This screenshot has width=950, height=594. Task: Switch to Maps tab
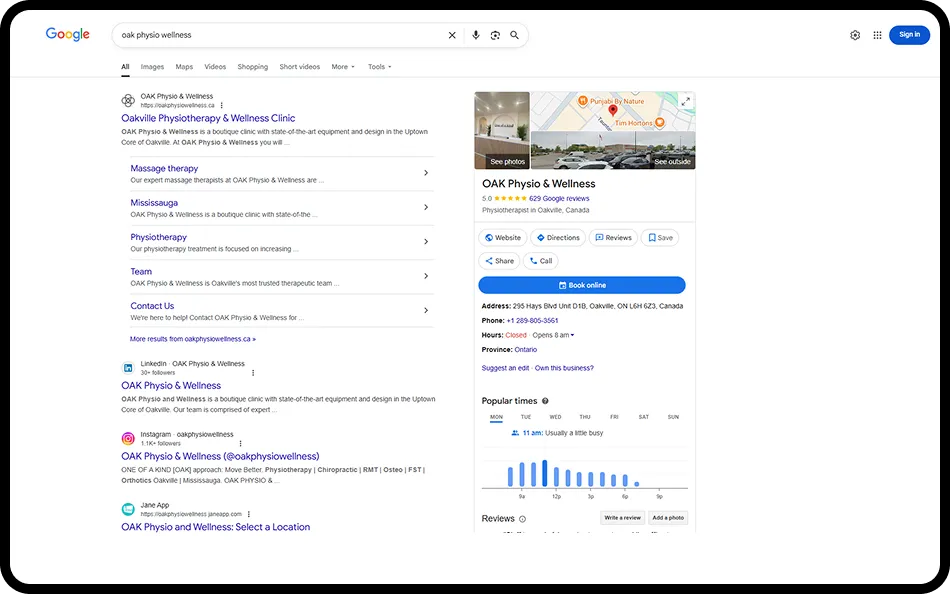tap(184, 67)
